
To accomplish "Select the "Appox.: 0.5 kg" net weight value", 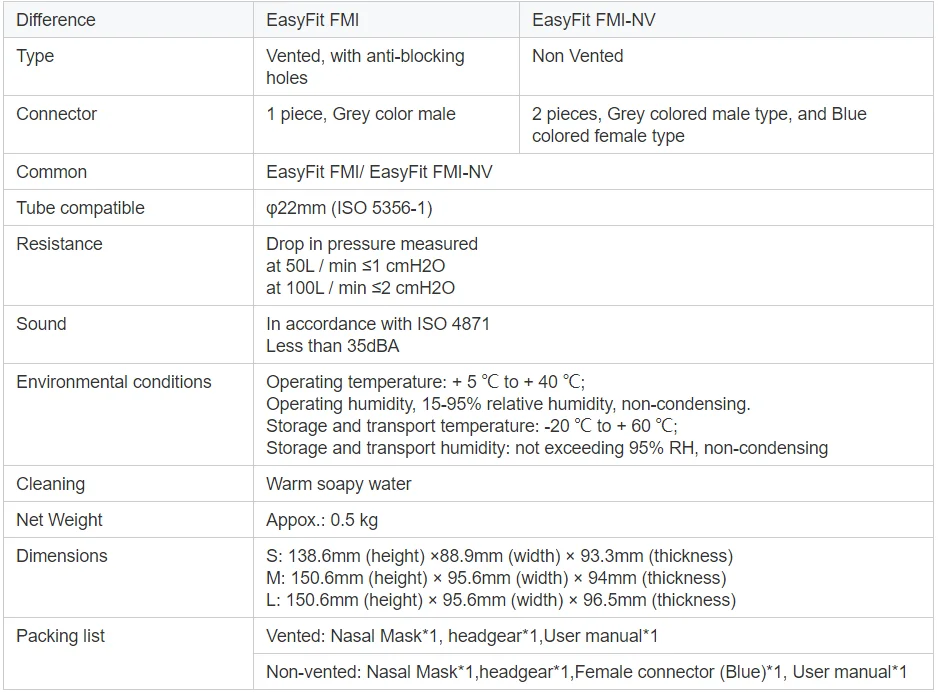I will (x=322, y=520).
